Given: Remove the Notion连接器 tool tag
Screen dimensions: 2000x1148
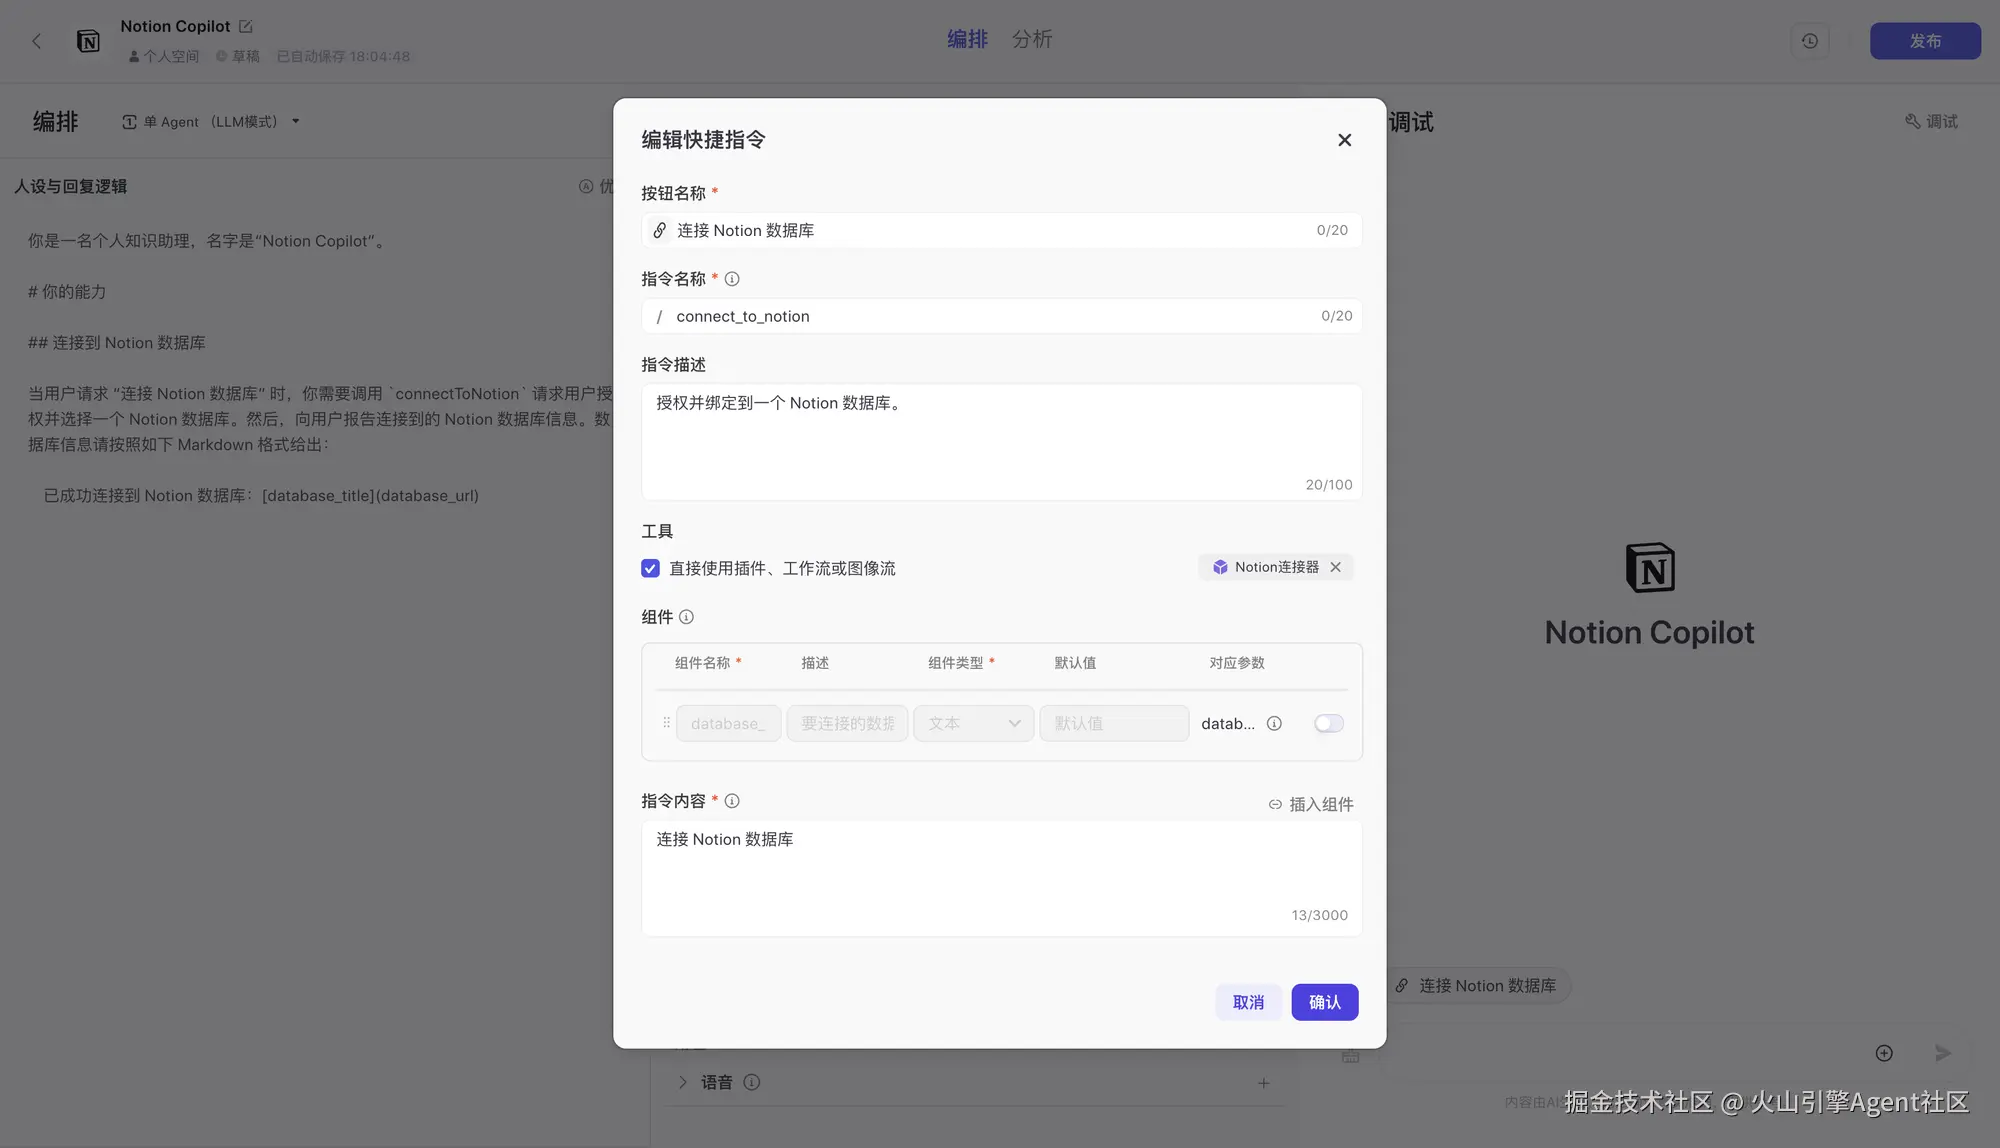Looking at the screenshot, I should pyautogui.click(x=1336, y=567).
